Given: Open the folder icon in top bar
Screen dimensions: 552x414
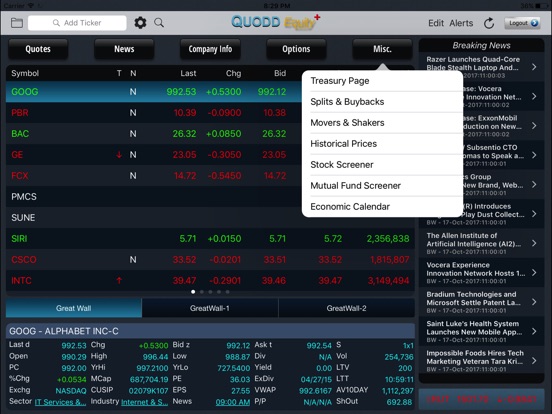Looking at the screenshot, I should point(17,23).
